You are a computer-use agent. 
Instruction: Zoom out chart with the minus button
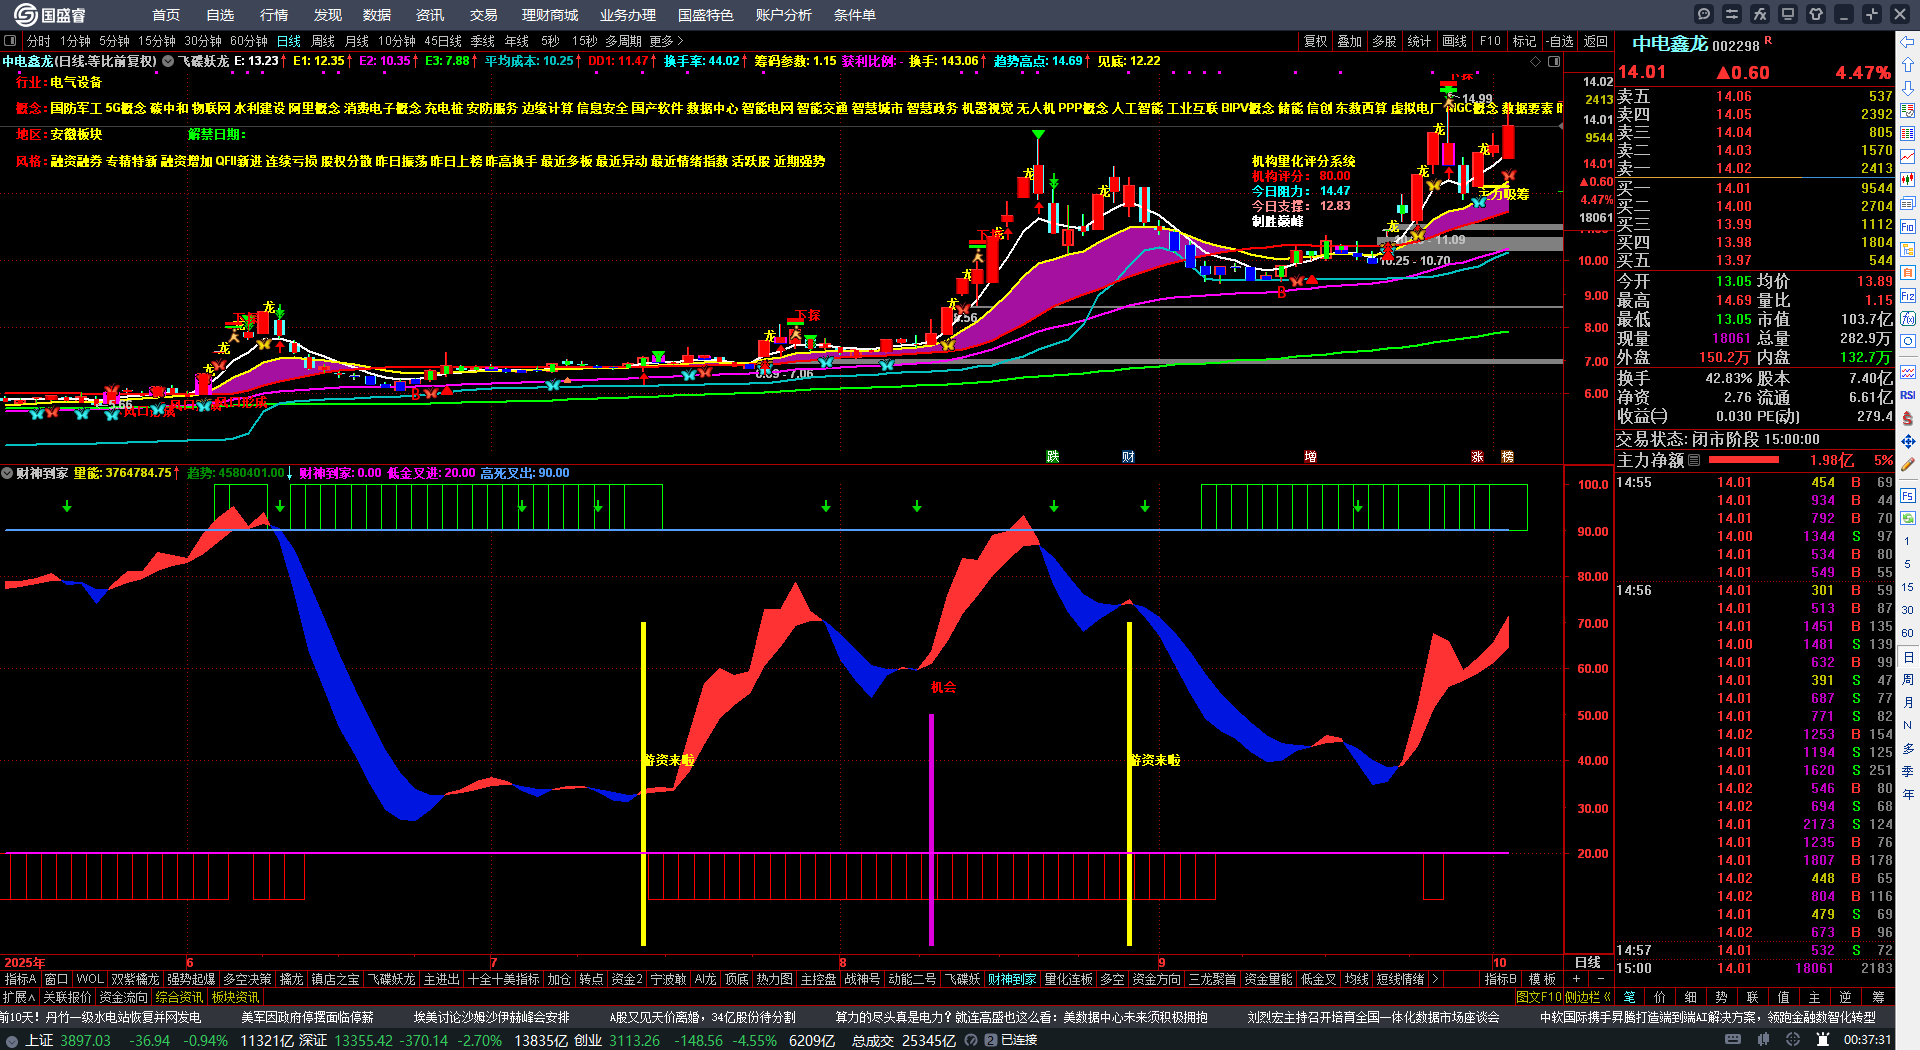[x=1600, y=979]
